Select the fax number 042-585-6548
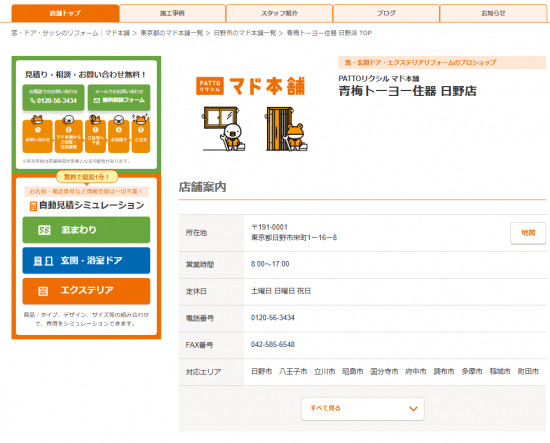 point(273,344)
